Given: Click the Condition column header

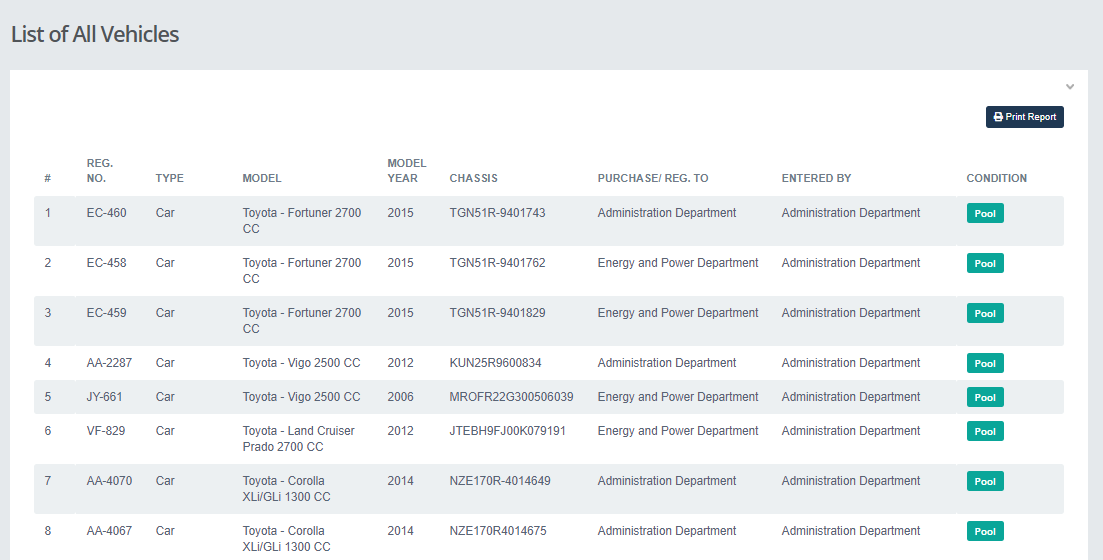Looking at the screenshot, I should [996, 178].
